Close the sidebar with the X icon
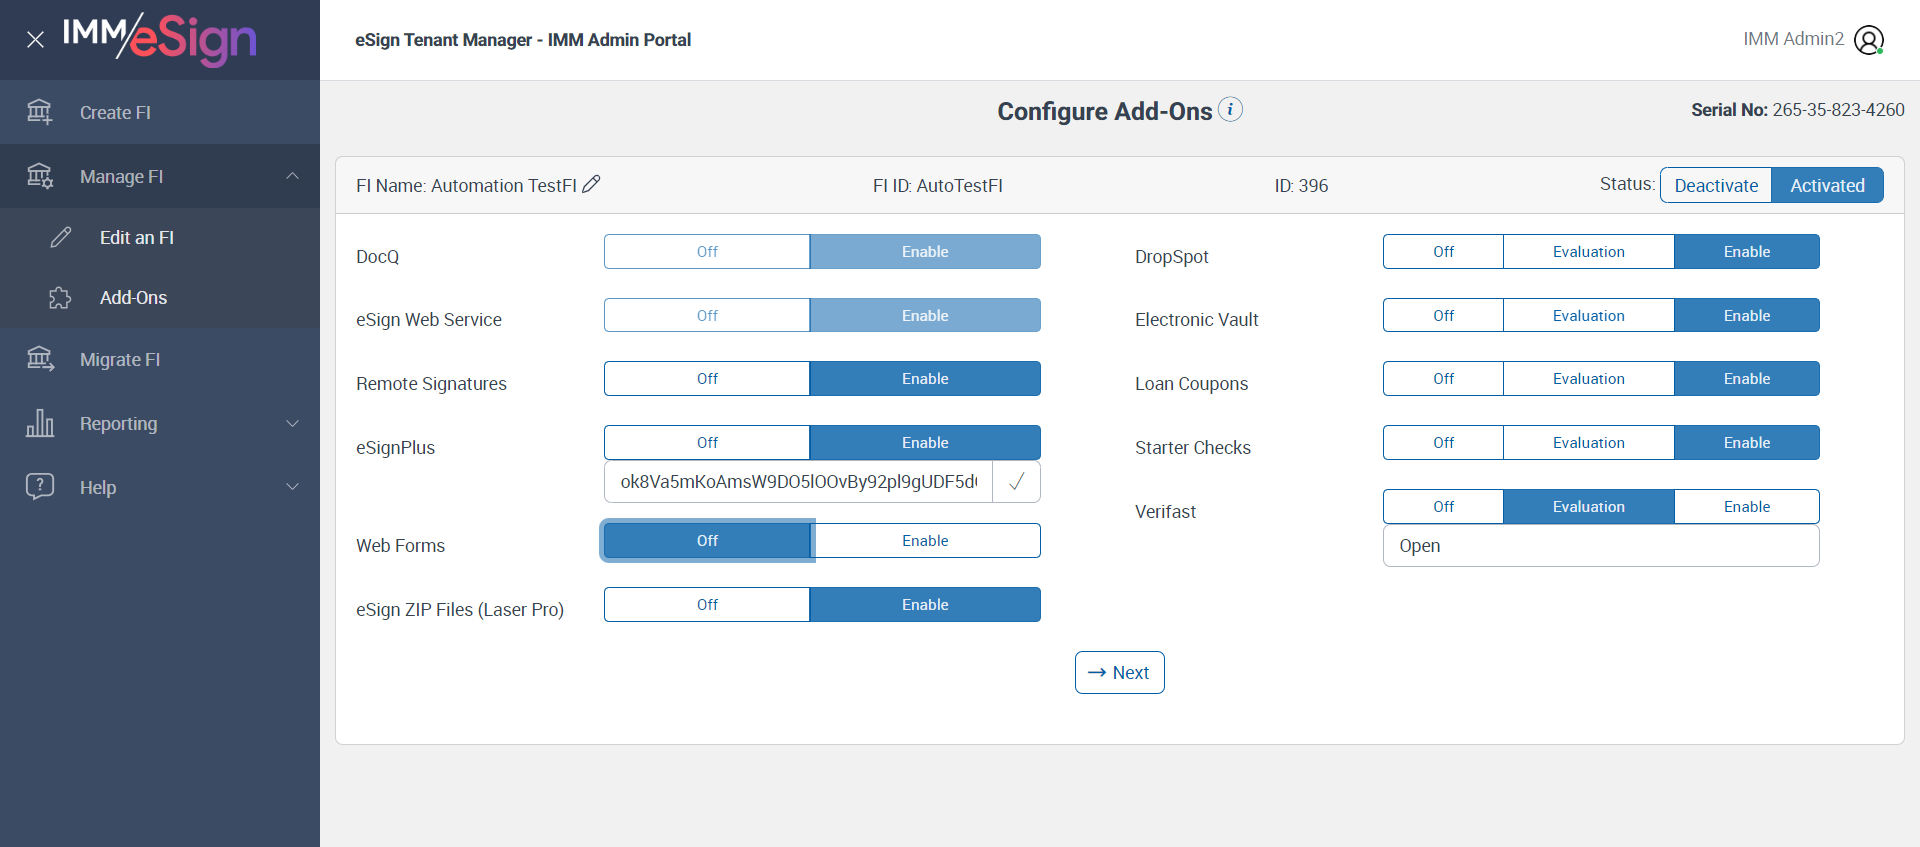Image resolution: width=1920 pixels, height=847 pixels. click(x=35, y=40)
